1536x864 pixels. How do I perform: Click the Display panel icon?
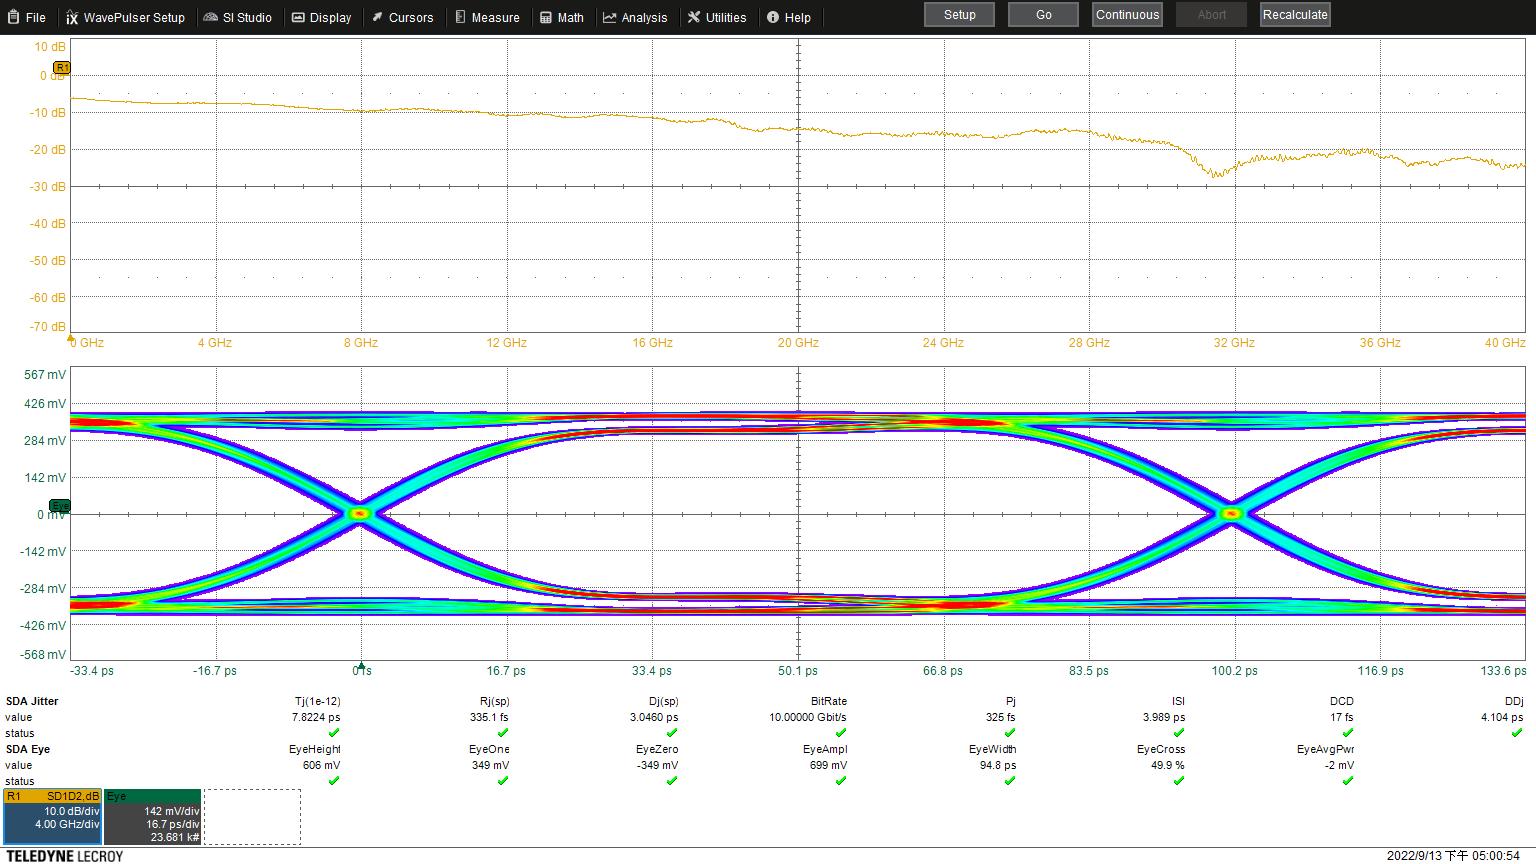pyautogui.click(x=298, y=17)
